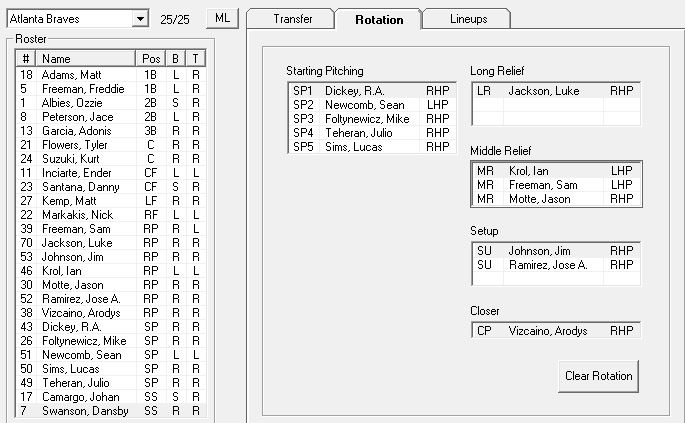This screenshot has height=423, width=685.
Task: Select SU Johnson, Jim setup slot
Action: 556,250
